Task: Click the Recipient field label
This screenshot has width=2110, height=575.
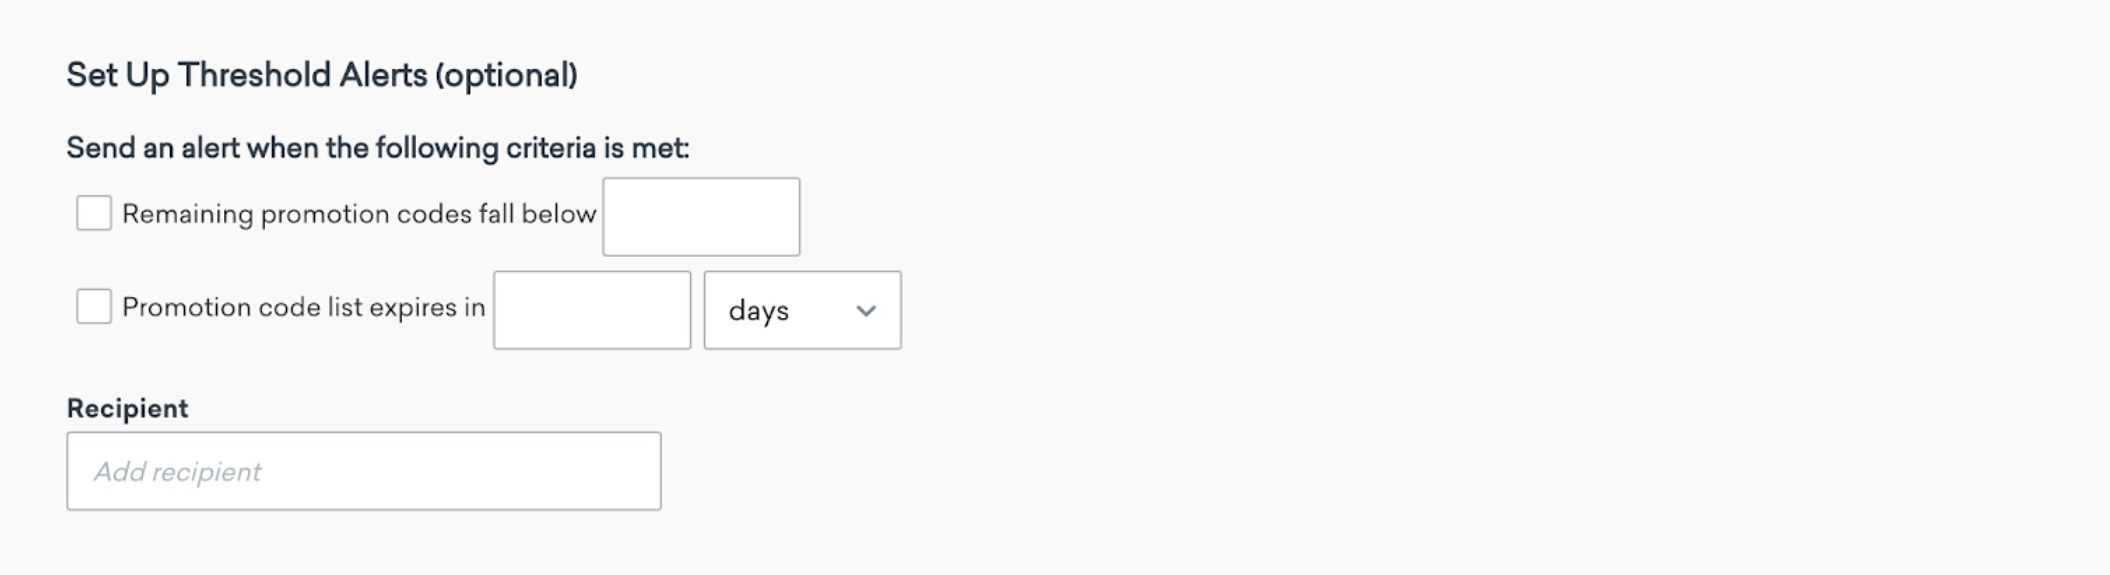Action: (127, 409)
